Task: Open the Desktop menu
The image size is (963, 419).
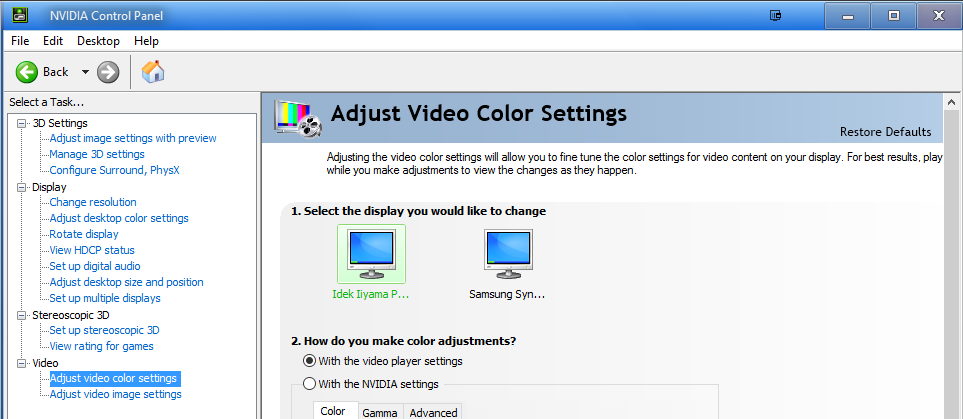Action: [98, 41]
